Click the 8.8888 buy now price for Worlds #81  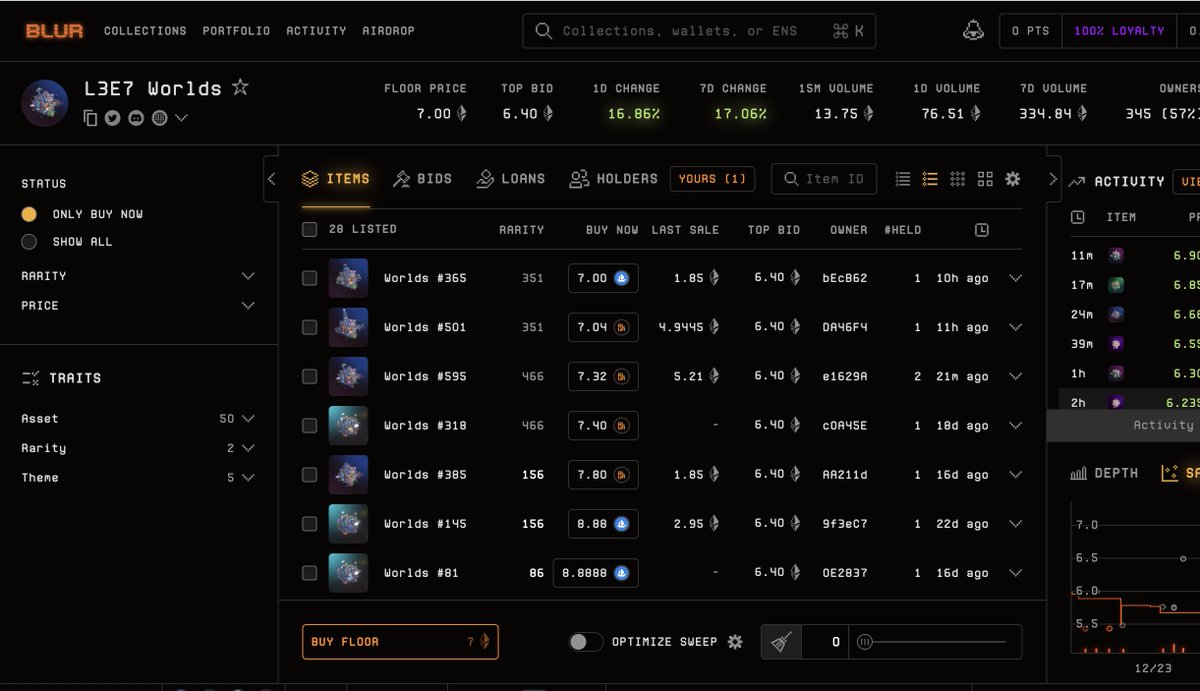pos(596,573)
